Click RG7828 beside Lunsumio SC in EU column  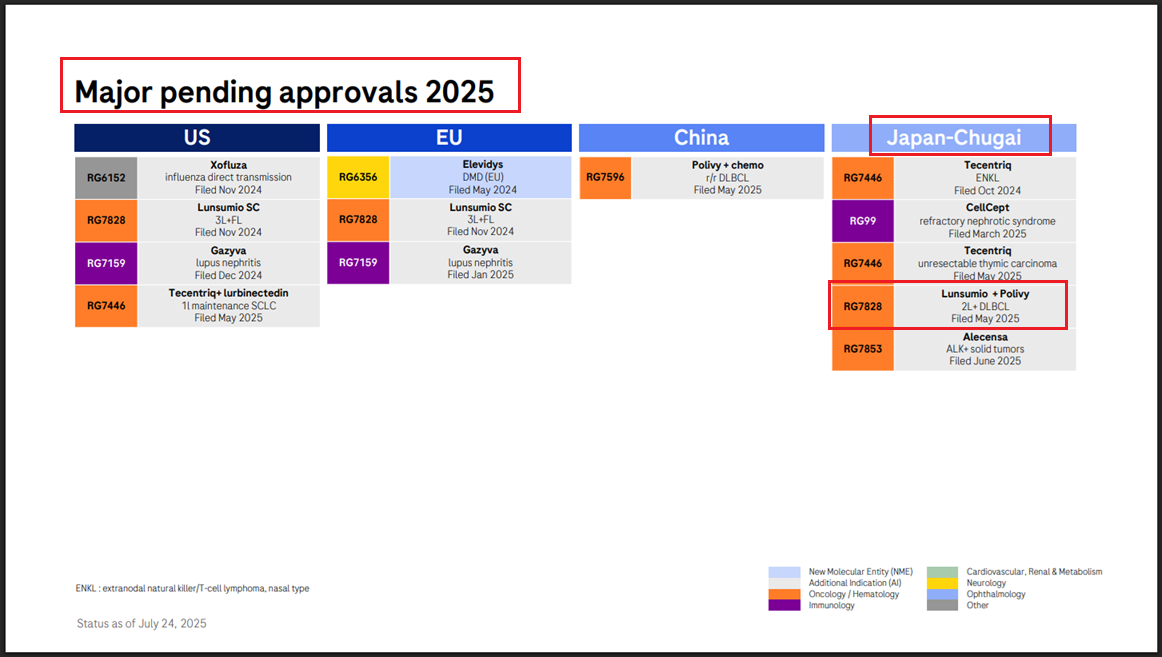tap(358, 219)
